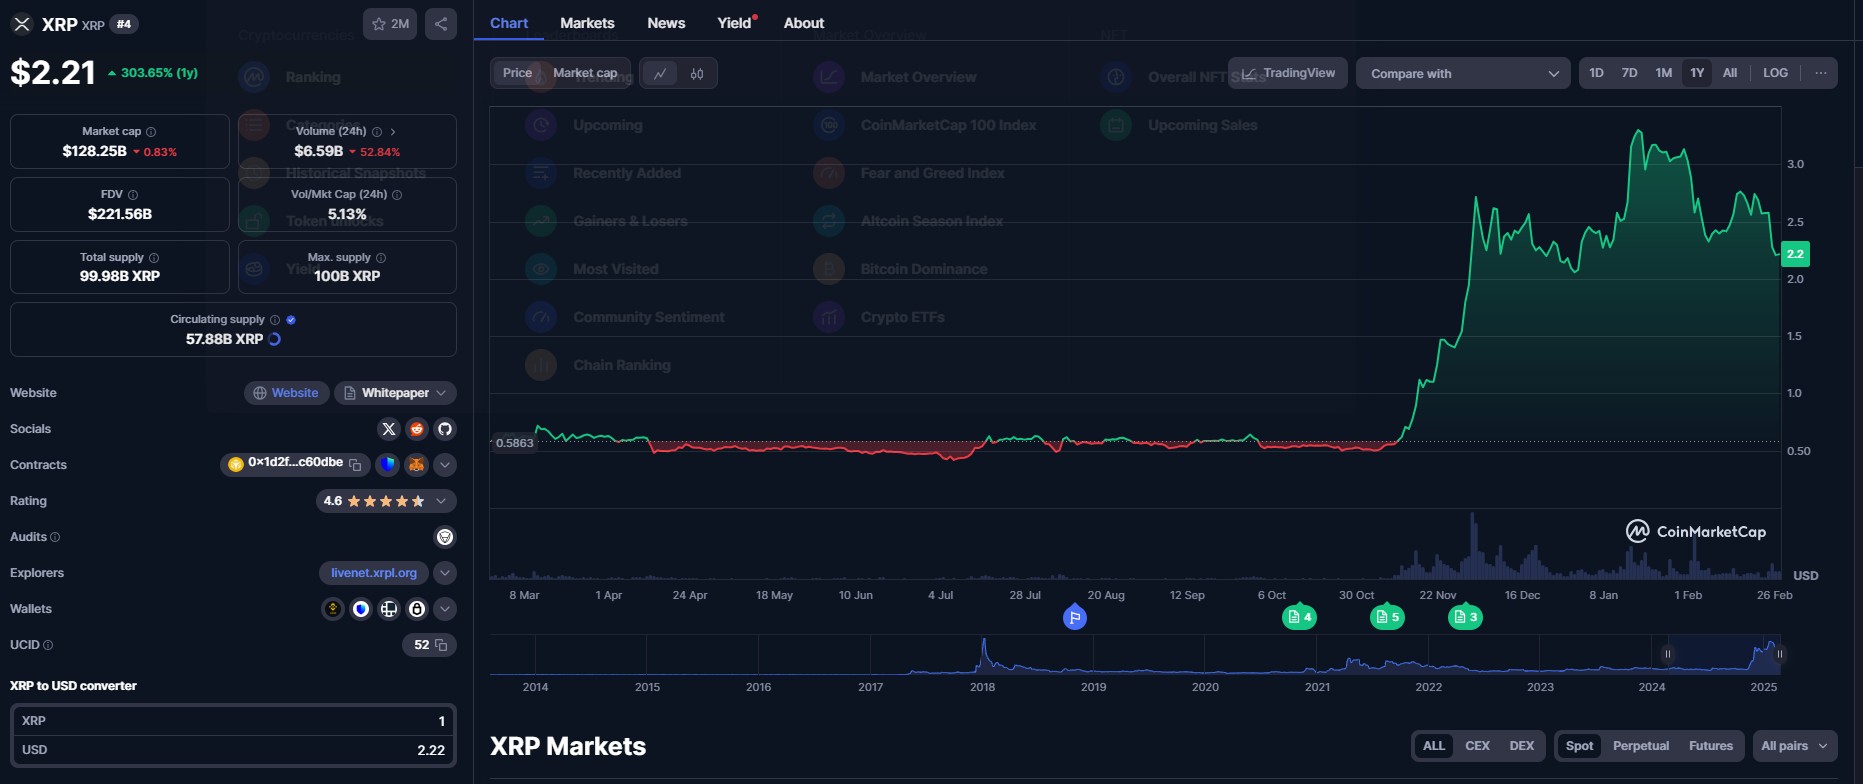Click the MetaMask fox icon

click(x=416, y=465)
